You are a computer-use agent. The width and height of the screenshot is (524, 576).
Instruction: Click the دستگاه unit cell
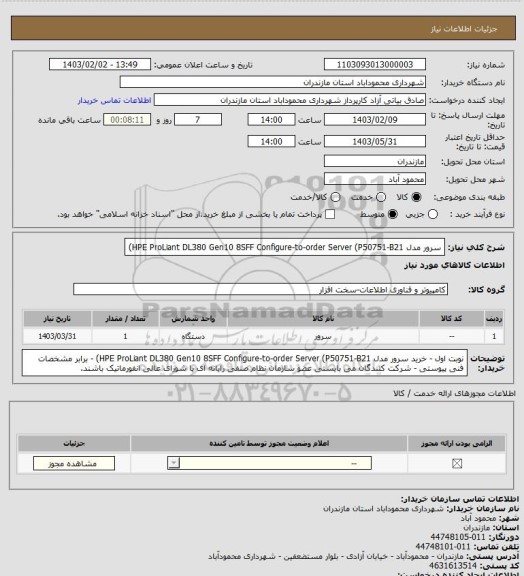(193, 336)
